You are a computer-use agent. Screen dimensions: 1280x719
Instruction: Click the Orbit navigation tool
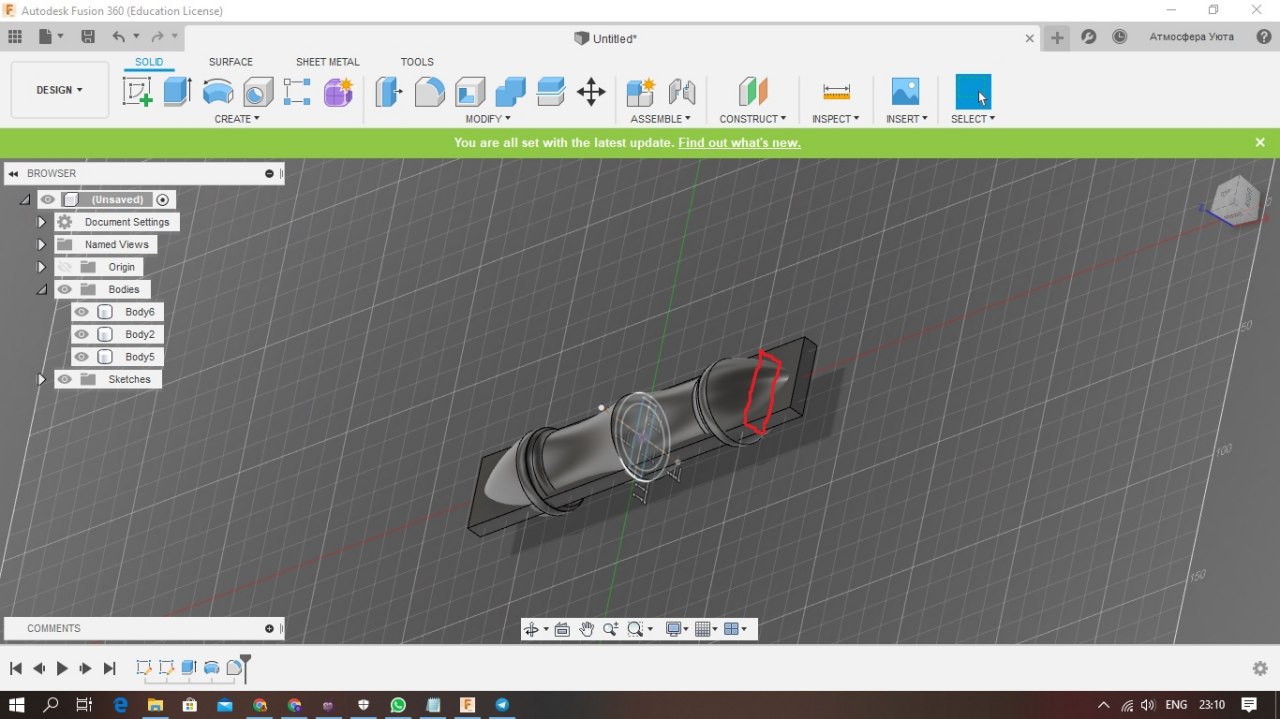531,629
